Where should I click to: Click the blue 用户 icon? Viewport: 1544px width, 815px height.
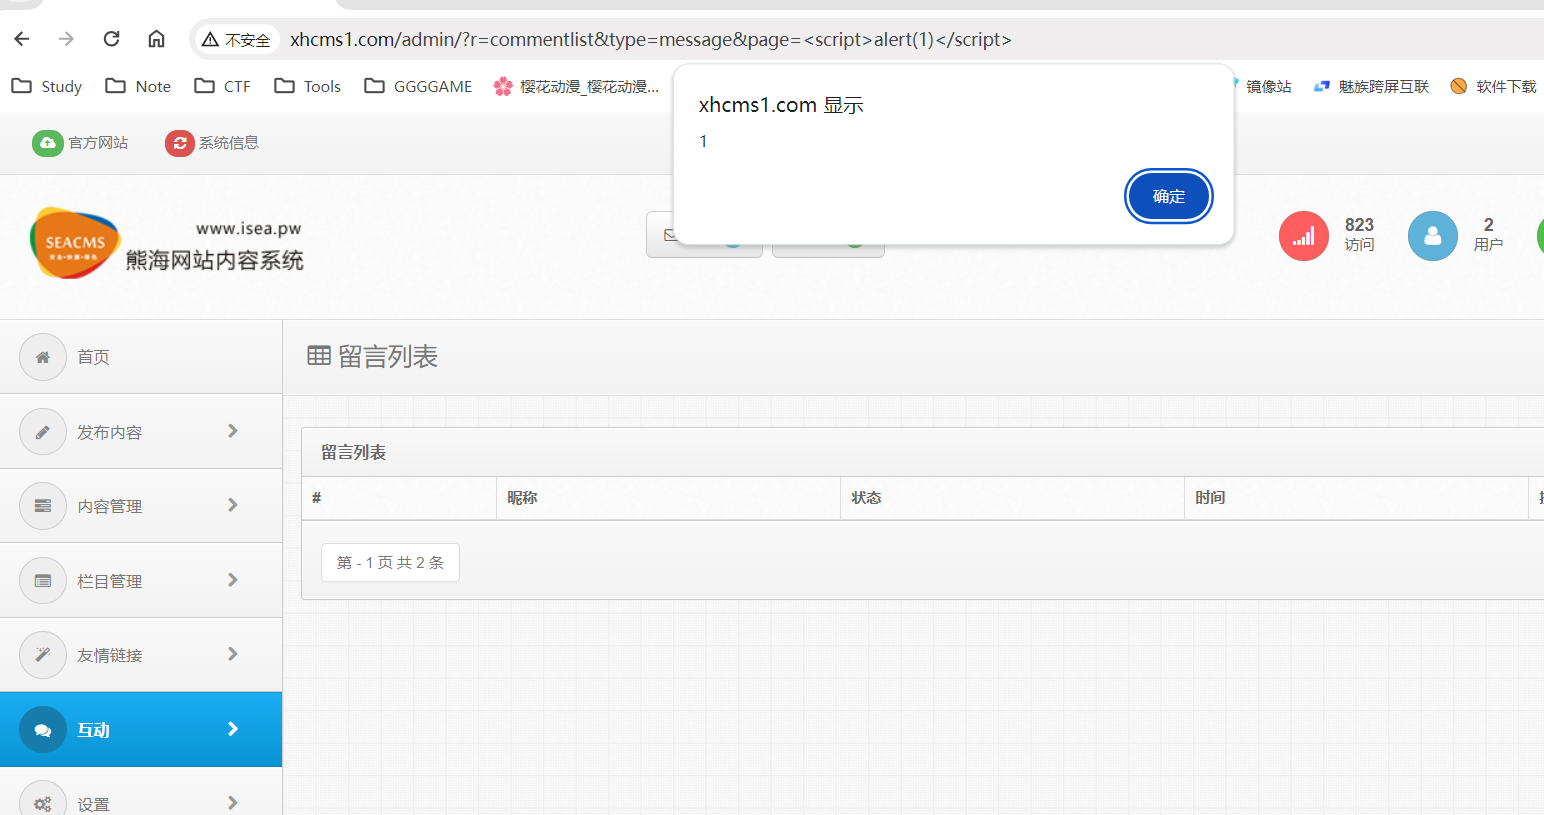(1432, 236)
